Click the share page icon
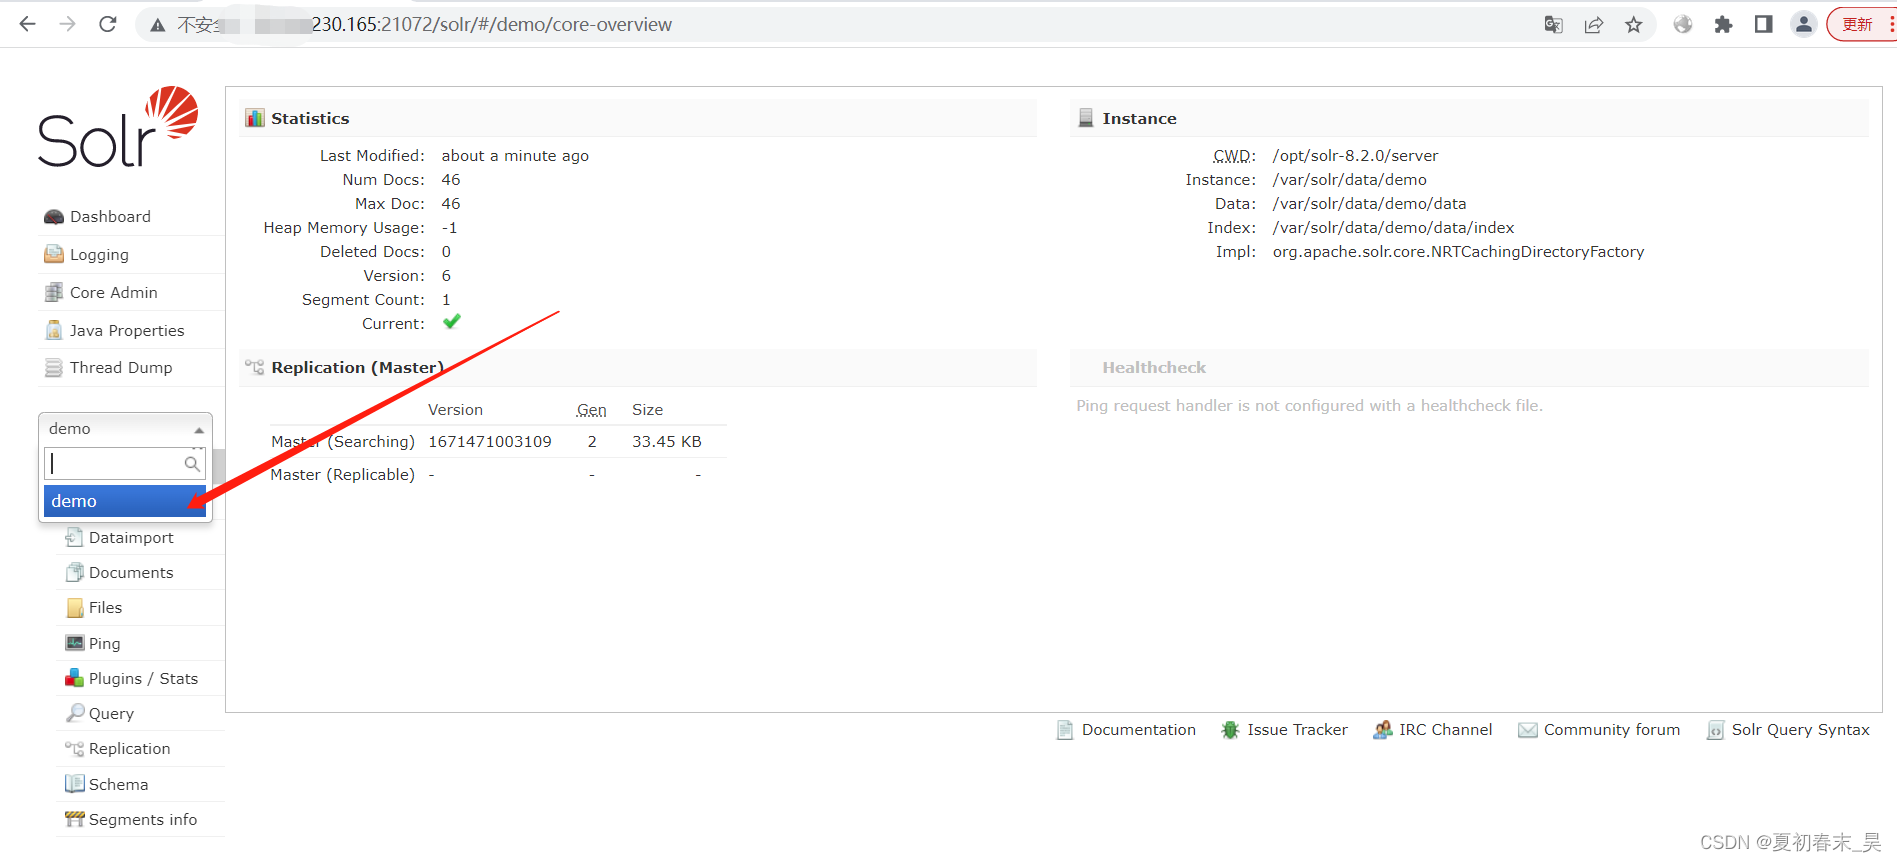 coord(1594,25)
